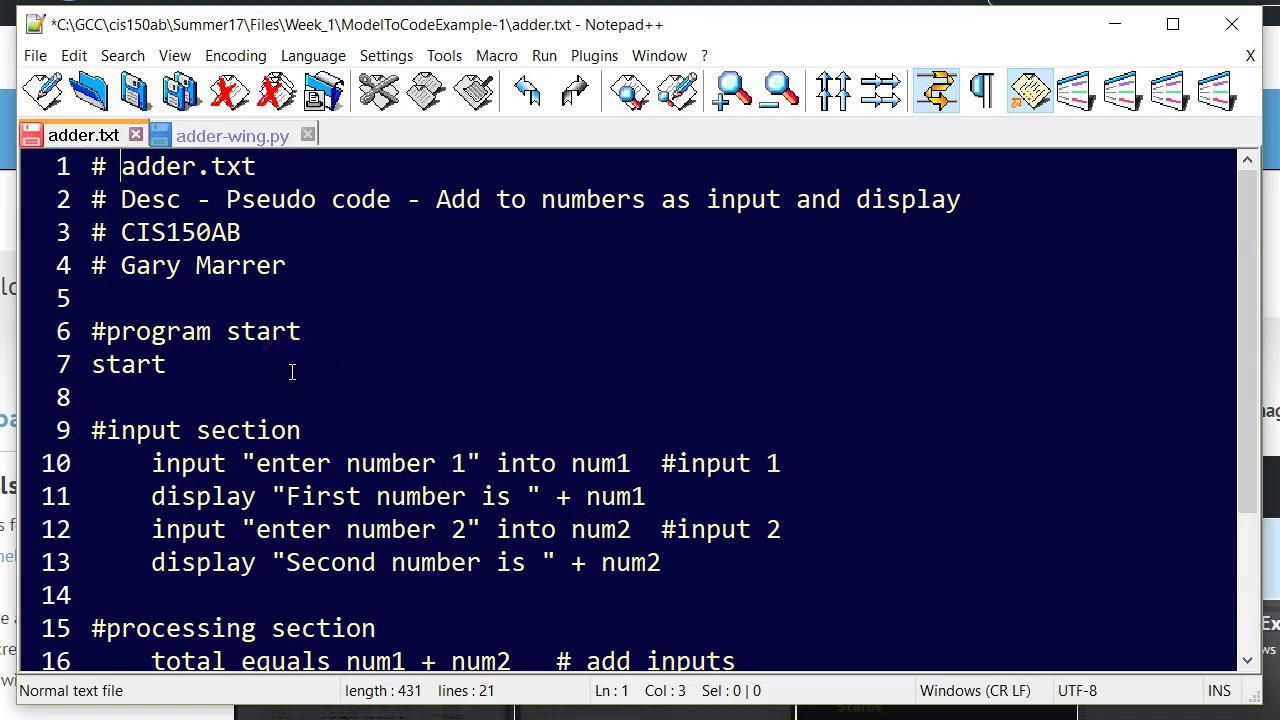Viewport: 1280px width, 720px height.
Task: Open a file using the folder icon
Action: pyautogui.click(x=88, y=92)
